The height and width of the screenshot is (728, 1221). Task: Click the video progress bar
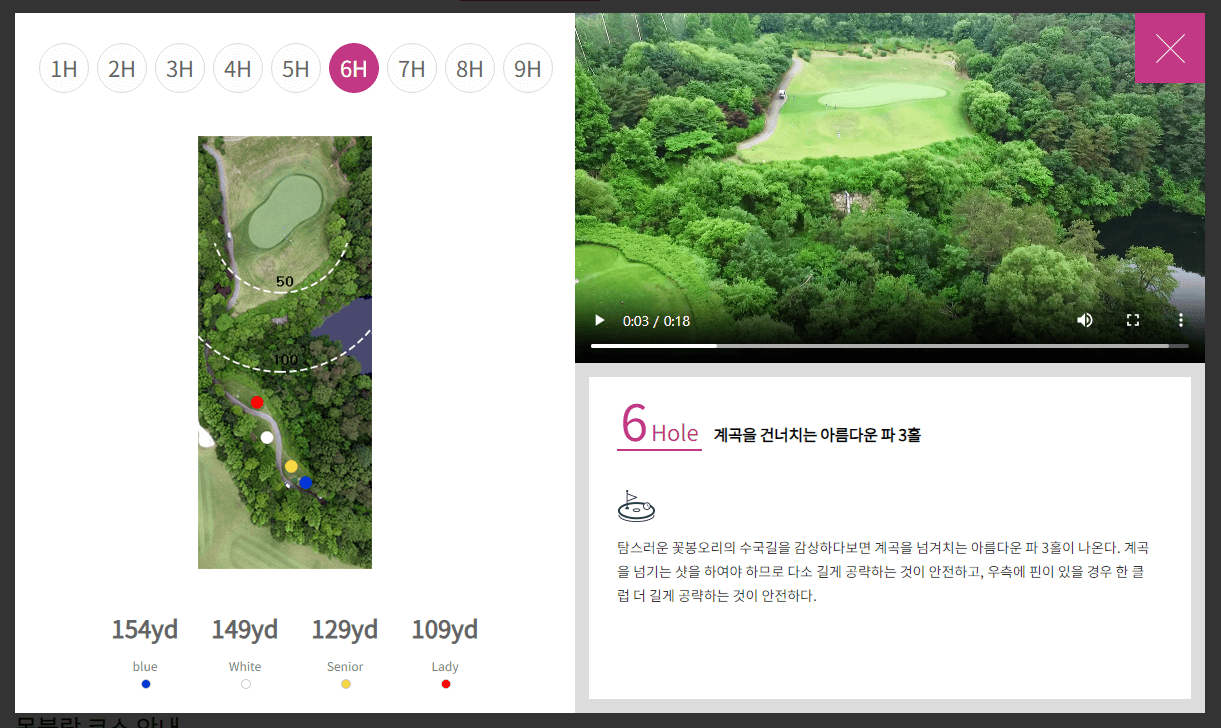point(890,346)
